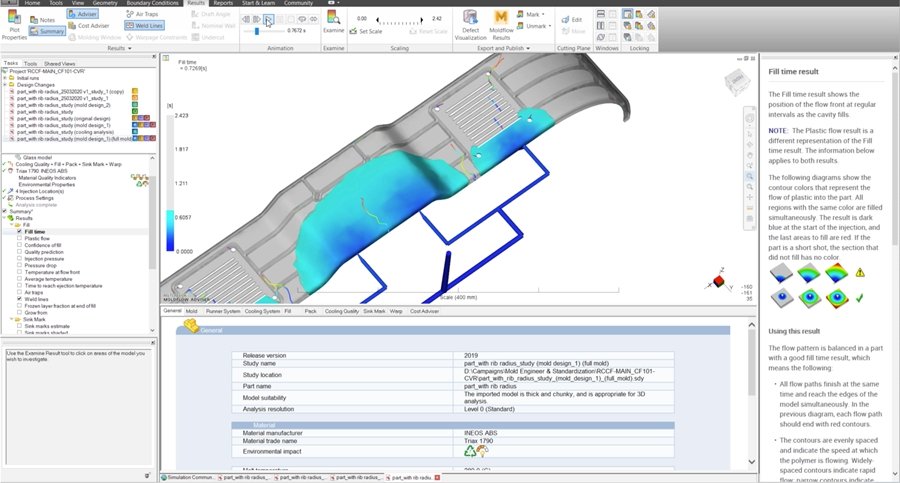Step animation backward one frame
This screenshot has height=483, width=900.
click(x=246, y=19)
